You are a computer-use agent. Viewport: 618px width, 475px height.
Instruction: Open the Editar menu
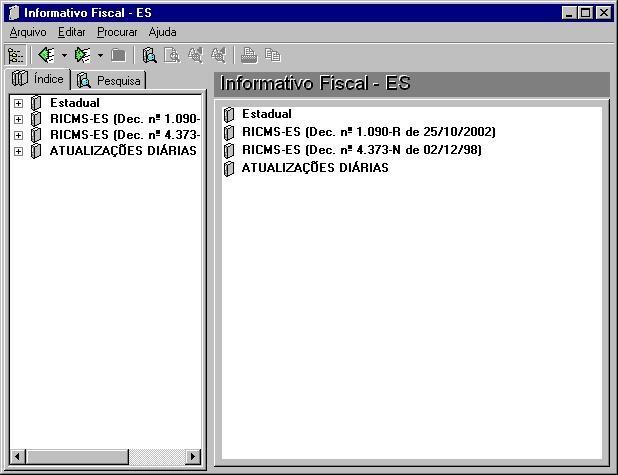pos(72,32)
